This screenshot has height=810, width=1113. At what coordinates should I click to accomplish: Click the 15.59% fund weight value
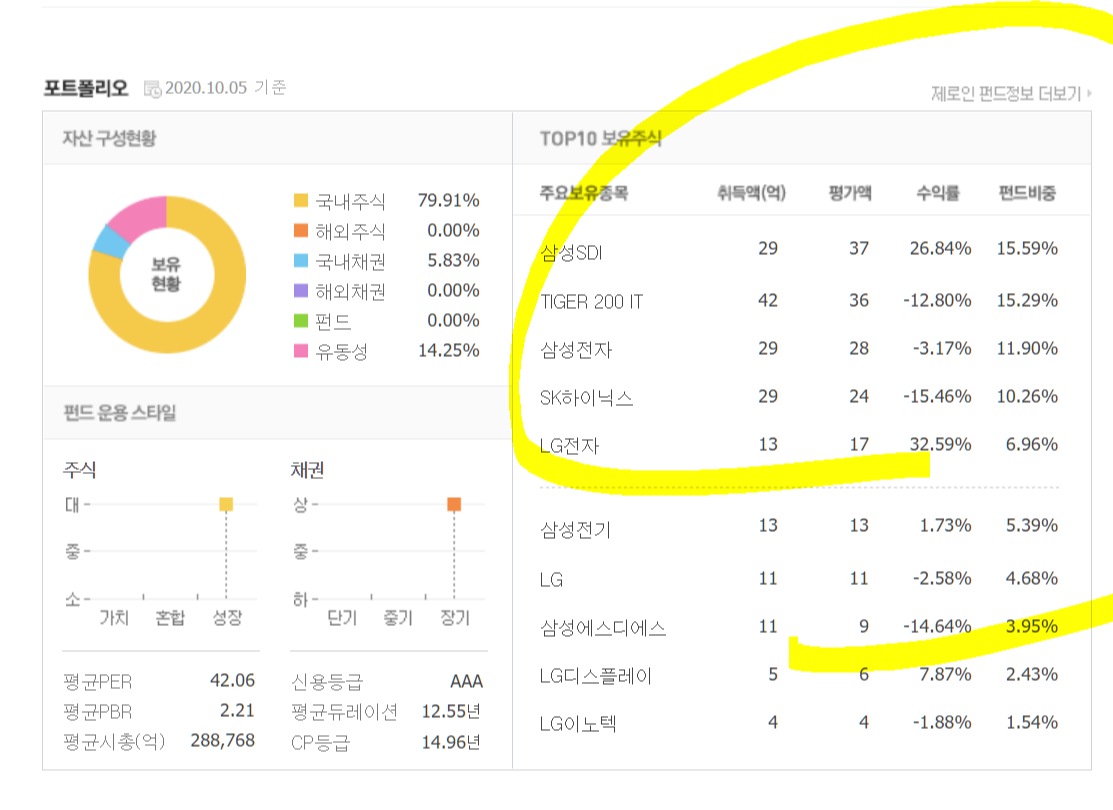coord(1027,248)
